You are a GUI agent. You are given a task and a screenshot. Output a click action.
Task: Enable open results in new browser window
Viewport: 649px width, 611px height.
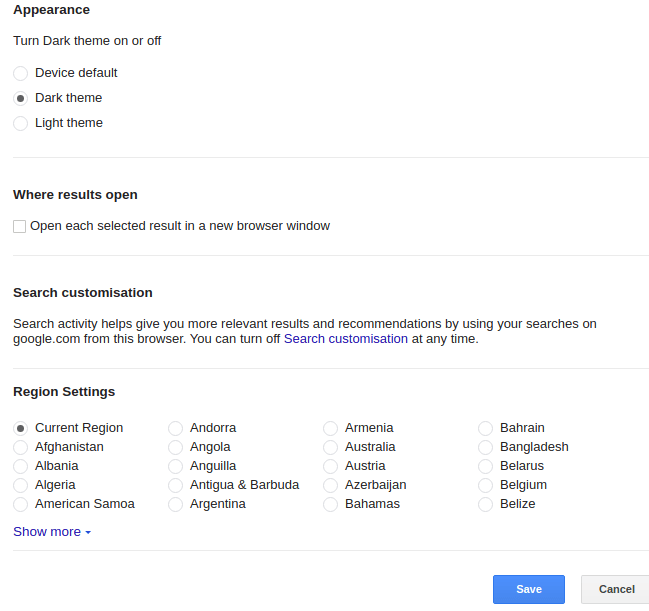[x=19, y=227]
